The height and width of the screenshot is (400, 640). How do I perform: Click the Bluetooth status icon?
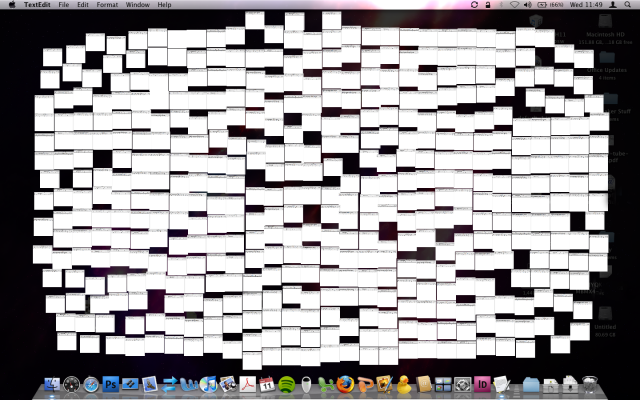[501, 5]
